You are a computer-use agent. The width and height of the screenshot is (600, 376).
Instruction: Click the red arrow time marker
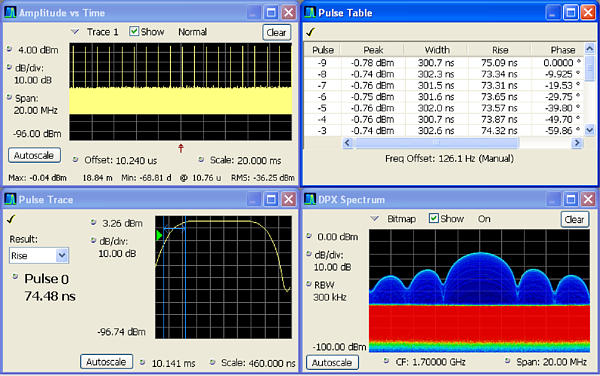[181, 148]
